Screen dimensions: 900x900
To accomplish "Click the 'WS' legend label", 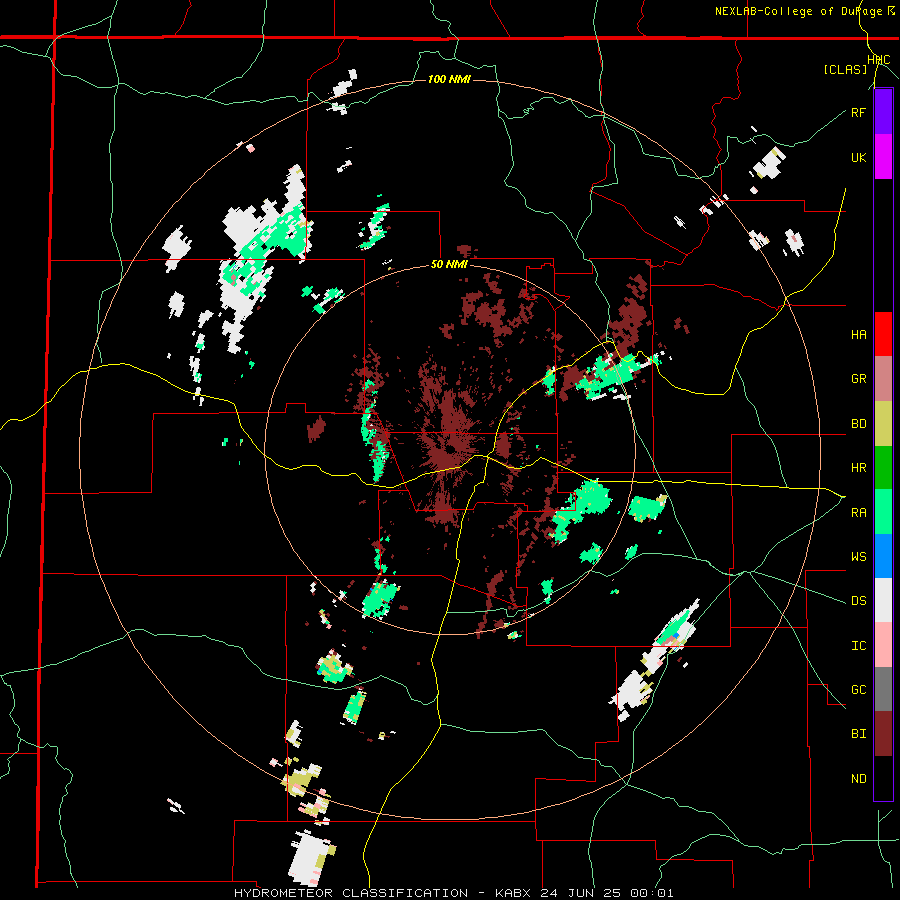I will tap(858, 556).
